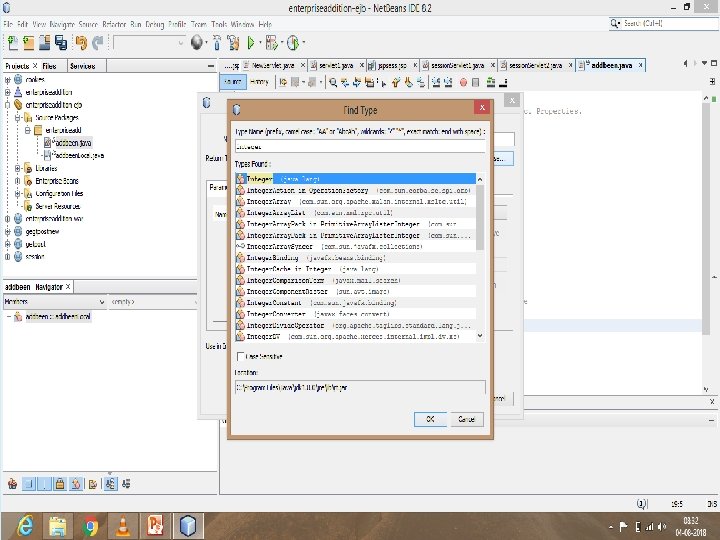Click the Open Project toolbar icon
Image resolution: width=720 pixels, height=540 pixels.
(x=45, y=43)
